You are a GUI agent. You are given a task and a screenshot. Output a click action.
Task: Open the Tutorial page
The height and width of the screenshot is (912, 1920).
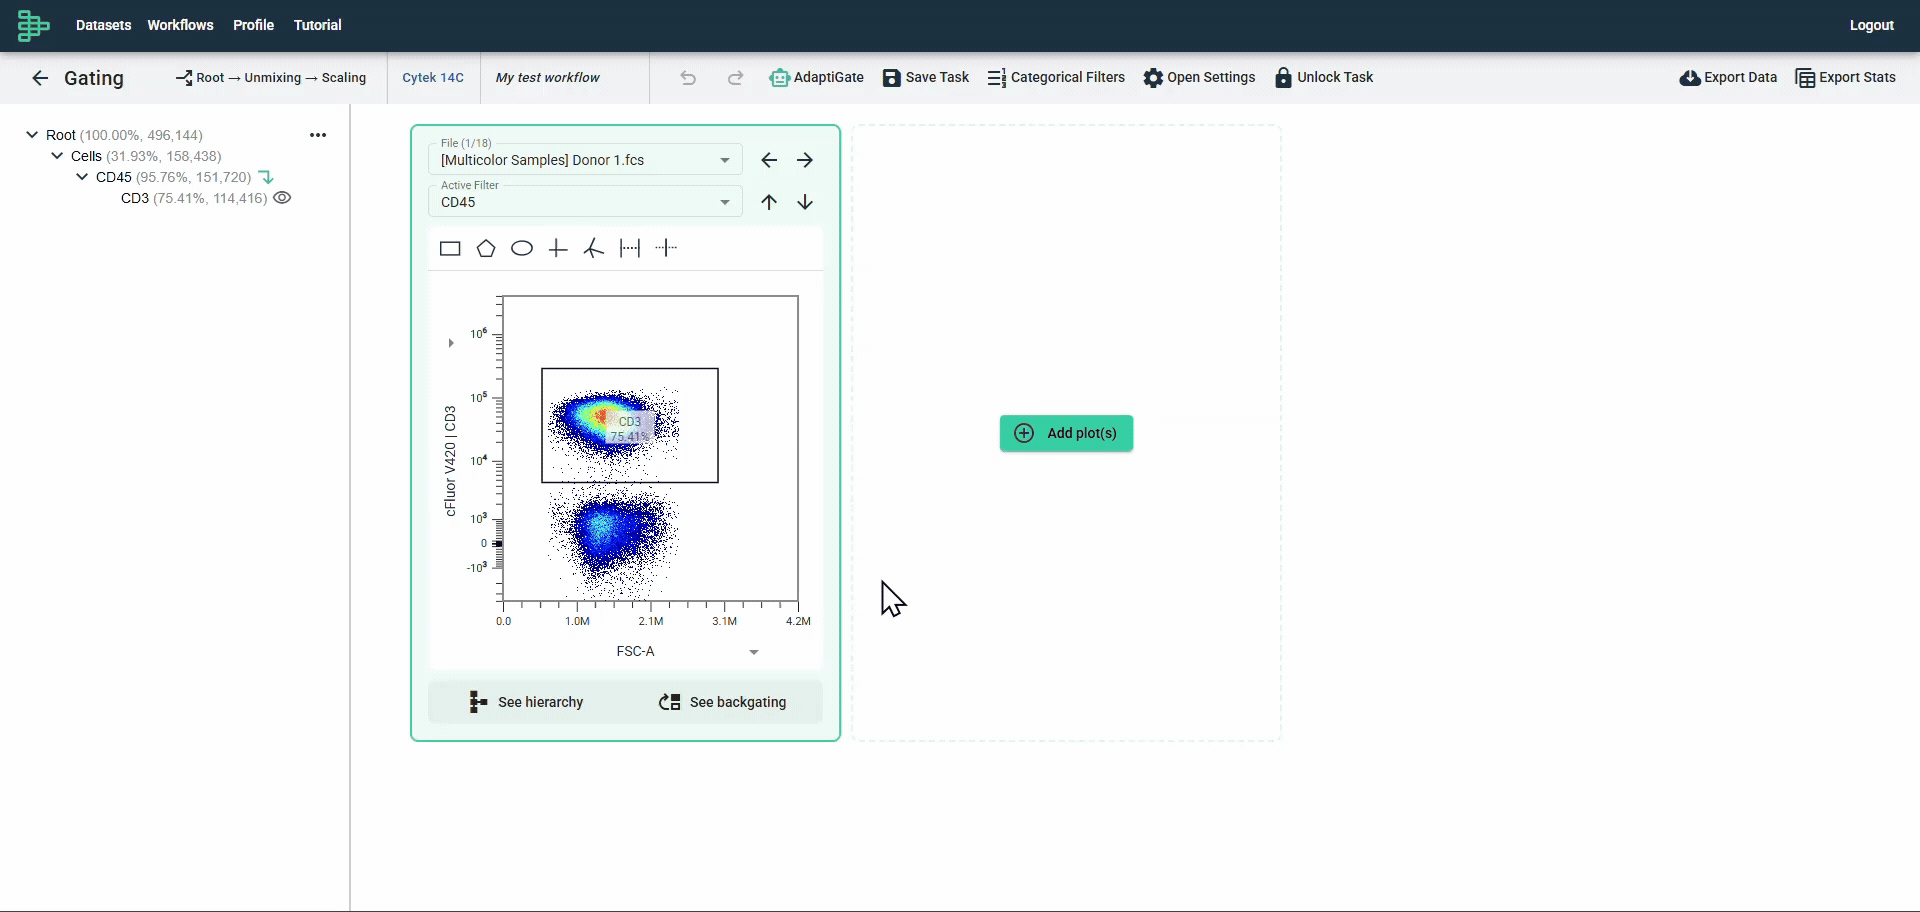pyautogui.click(x=318, y=25)
